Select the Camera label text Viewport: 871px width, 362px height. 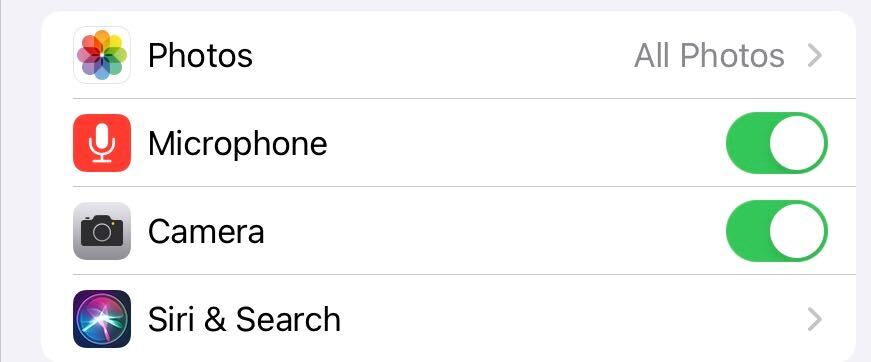point(206,232)
